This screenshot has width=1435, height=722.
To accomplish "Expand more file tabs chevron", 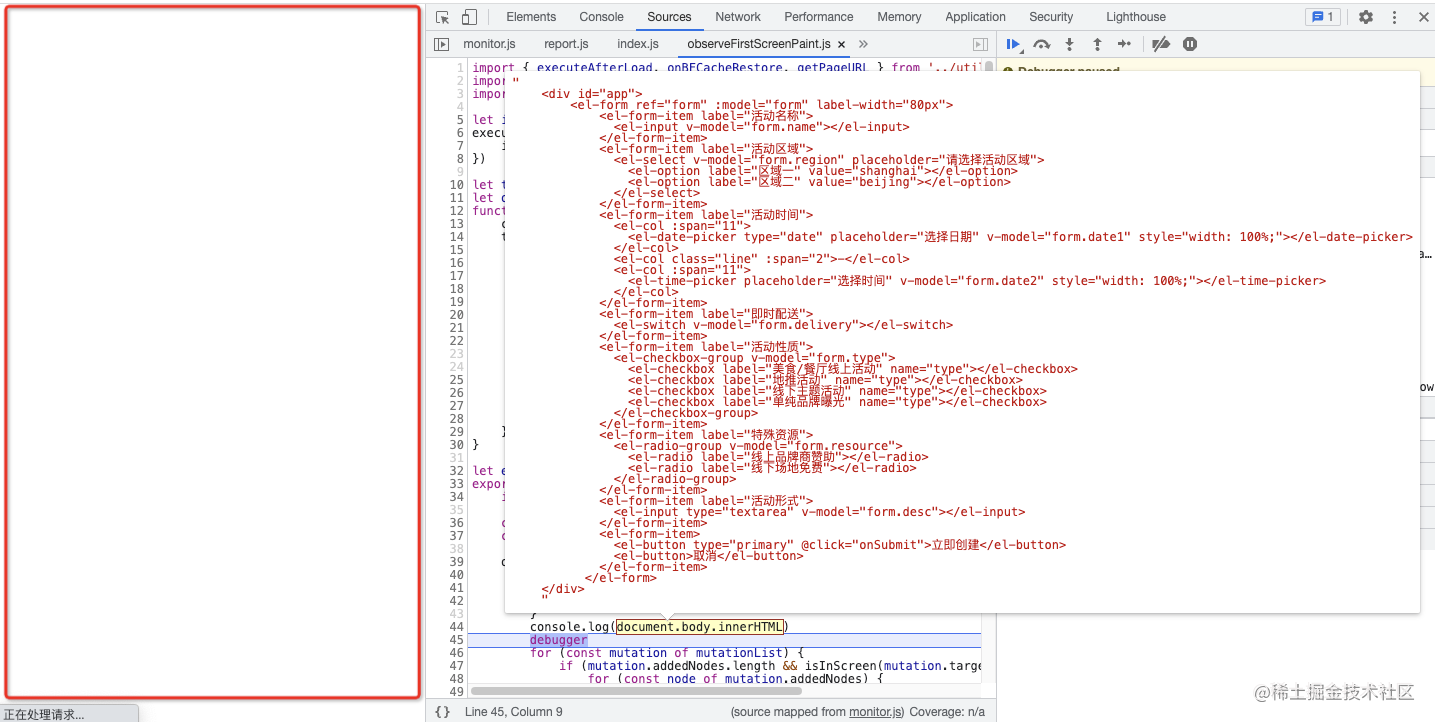I will click(863, 44).
